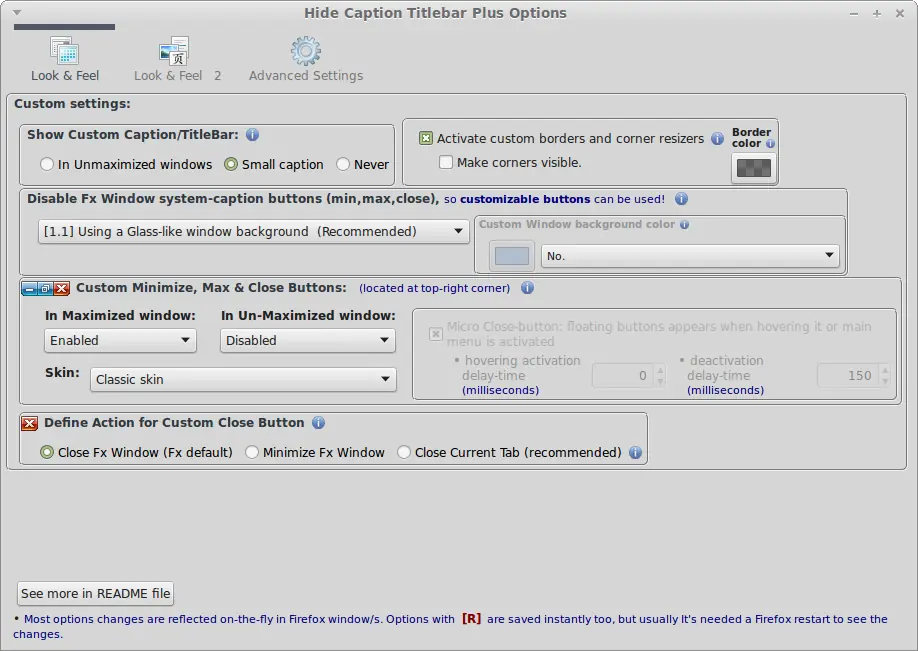The height and width of the screenshot is (651, 918).
Task: Click the red [R] marker in footer note
Action: 471,619
